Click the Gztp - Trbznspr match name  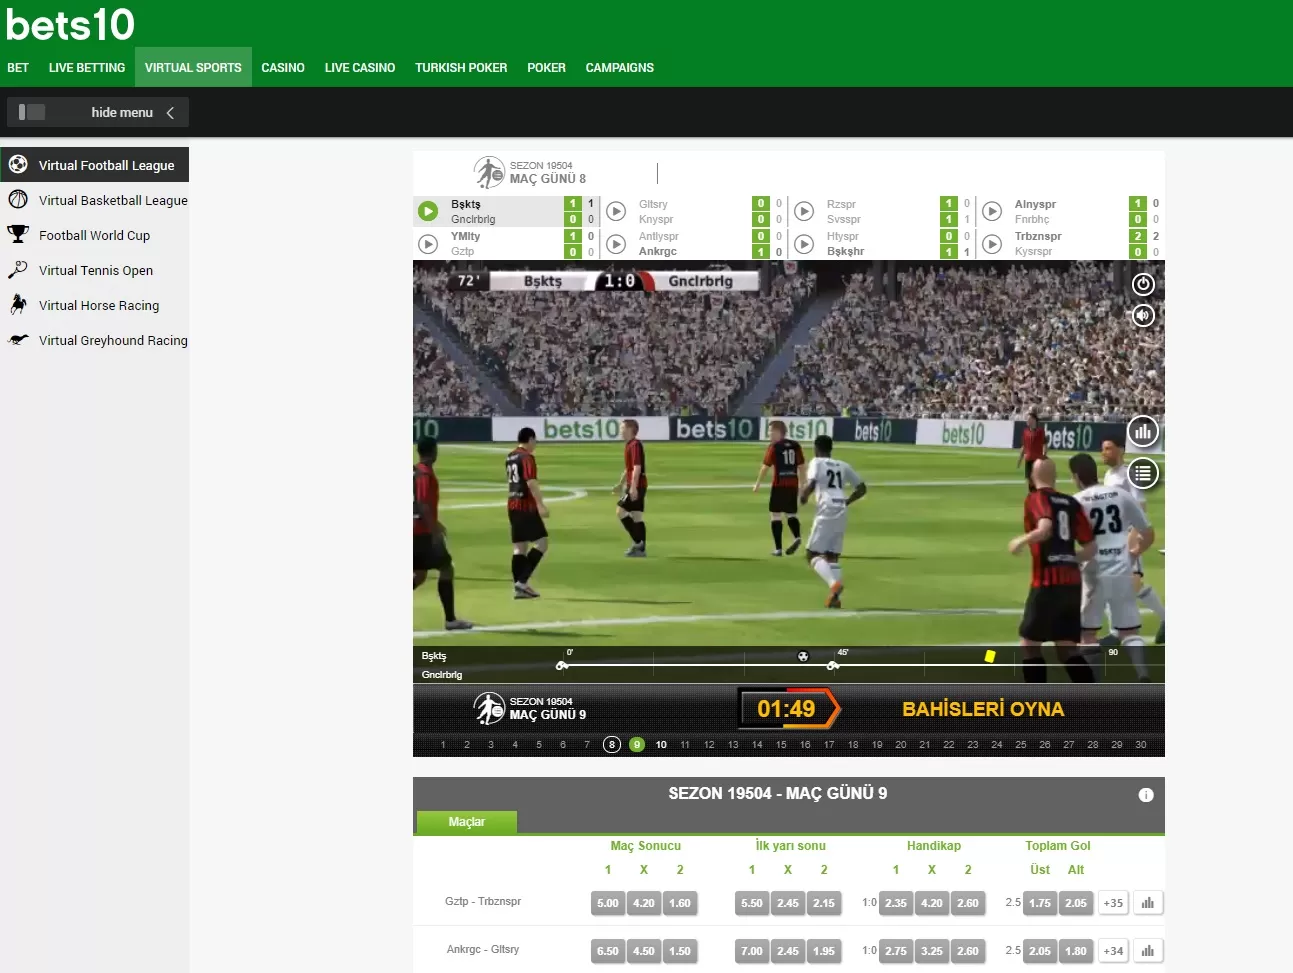[483, 901]
